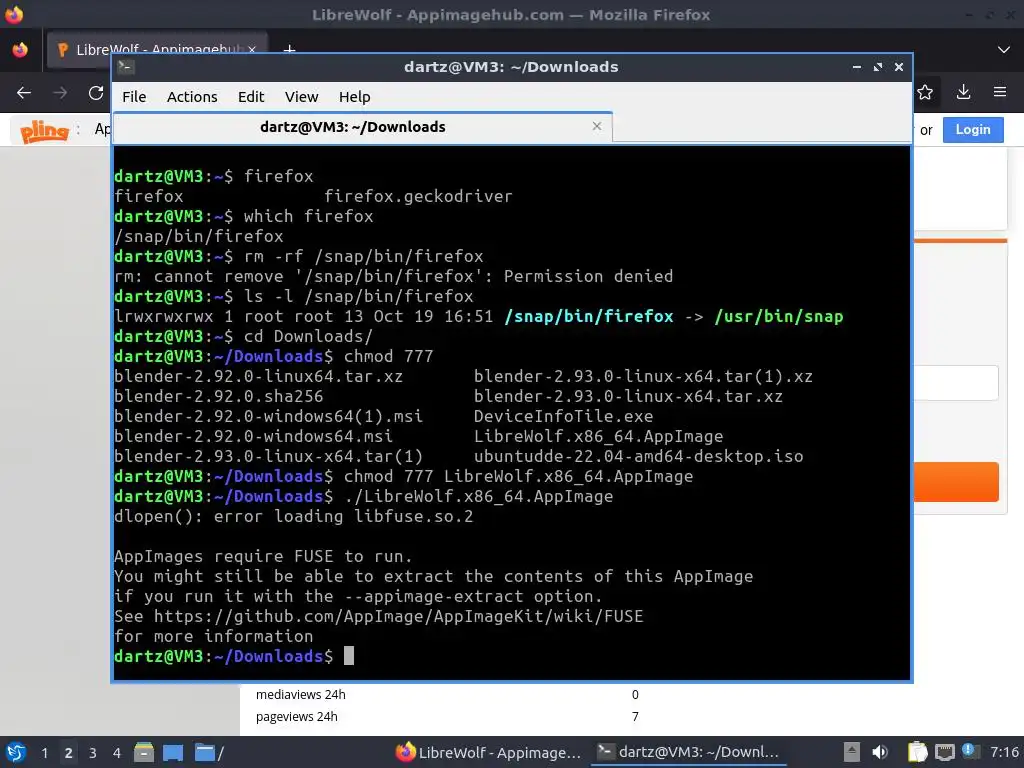Click the mediaviews 24h row label
The width and height of the screenshot is (1024, 768).
[x=300, y=695]
